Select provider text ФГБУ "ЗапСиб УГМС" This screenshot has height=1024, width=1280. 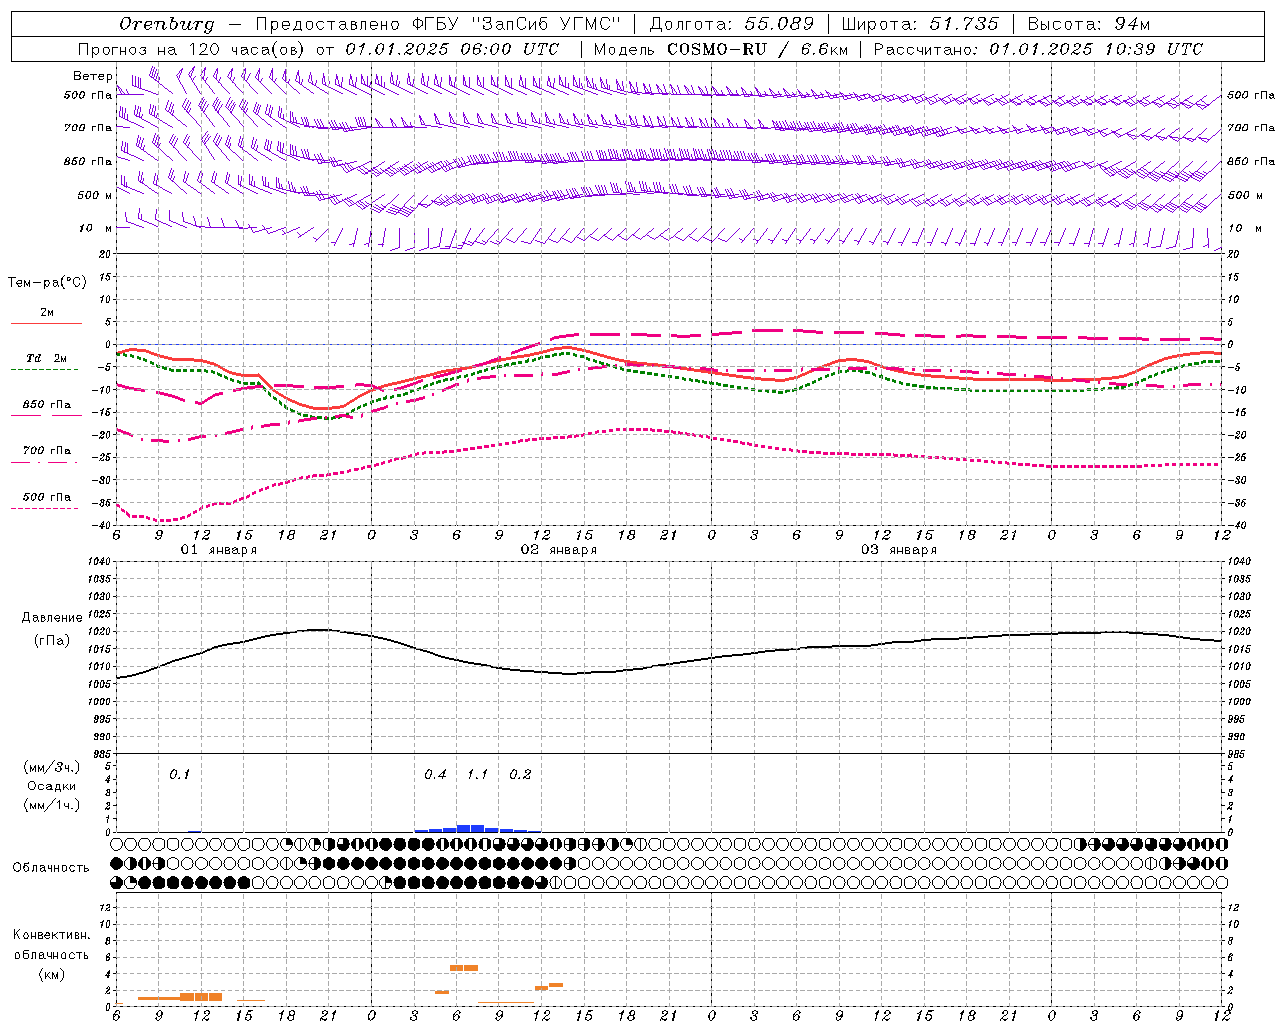(516, 24)
